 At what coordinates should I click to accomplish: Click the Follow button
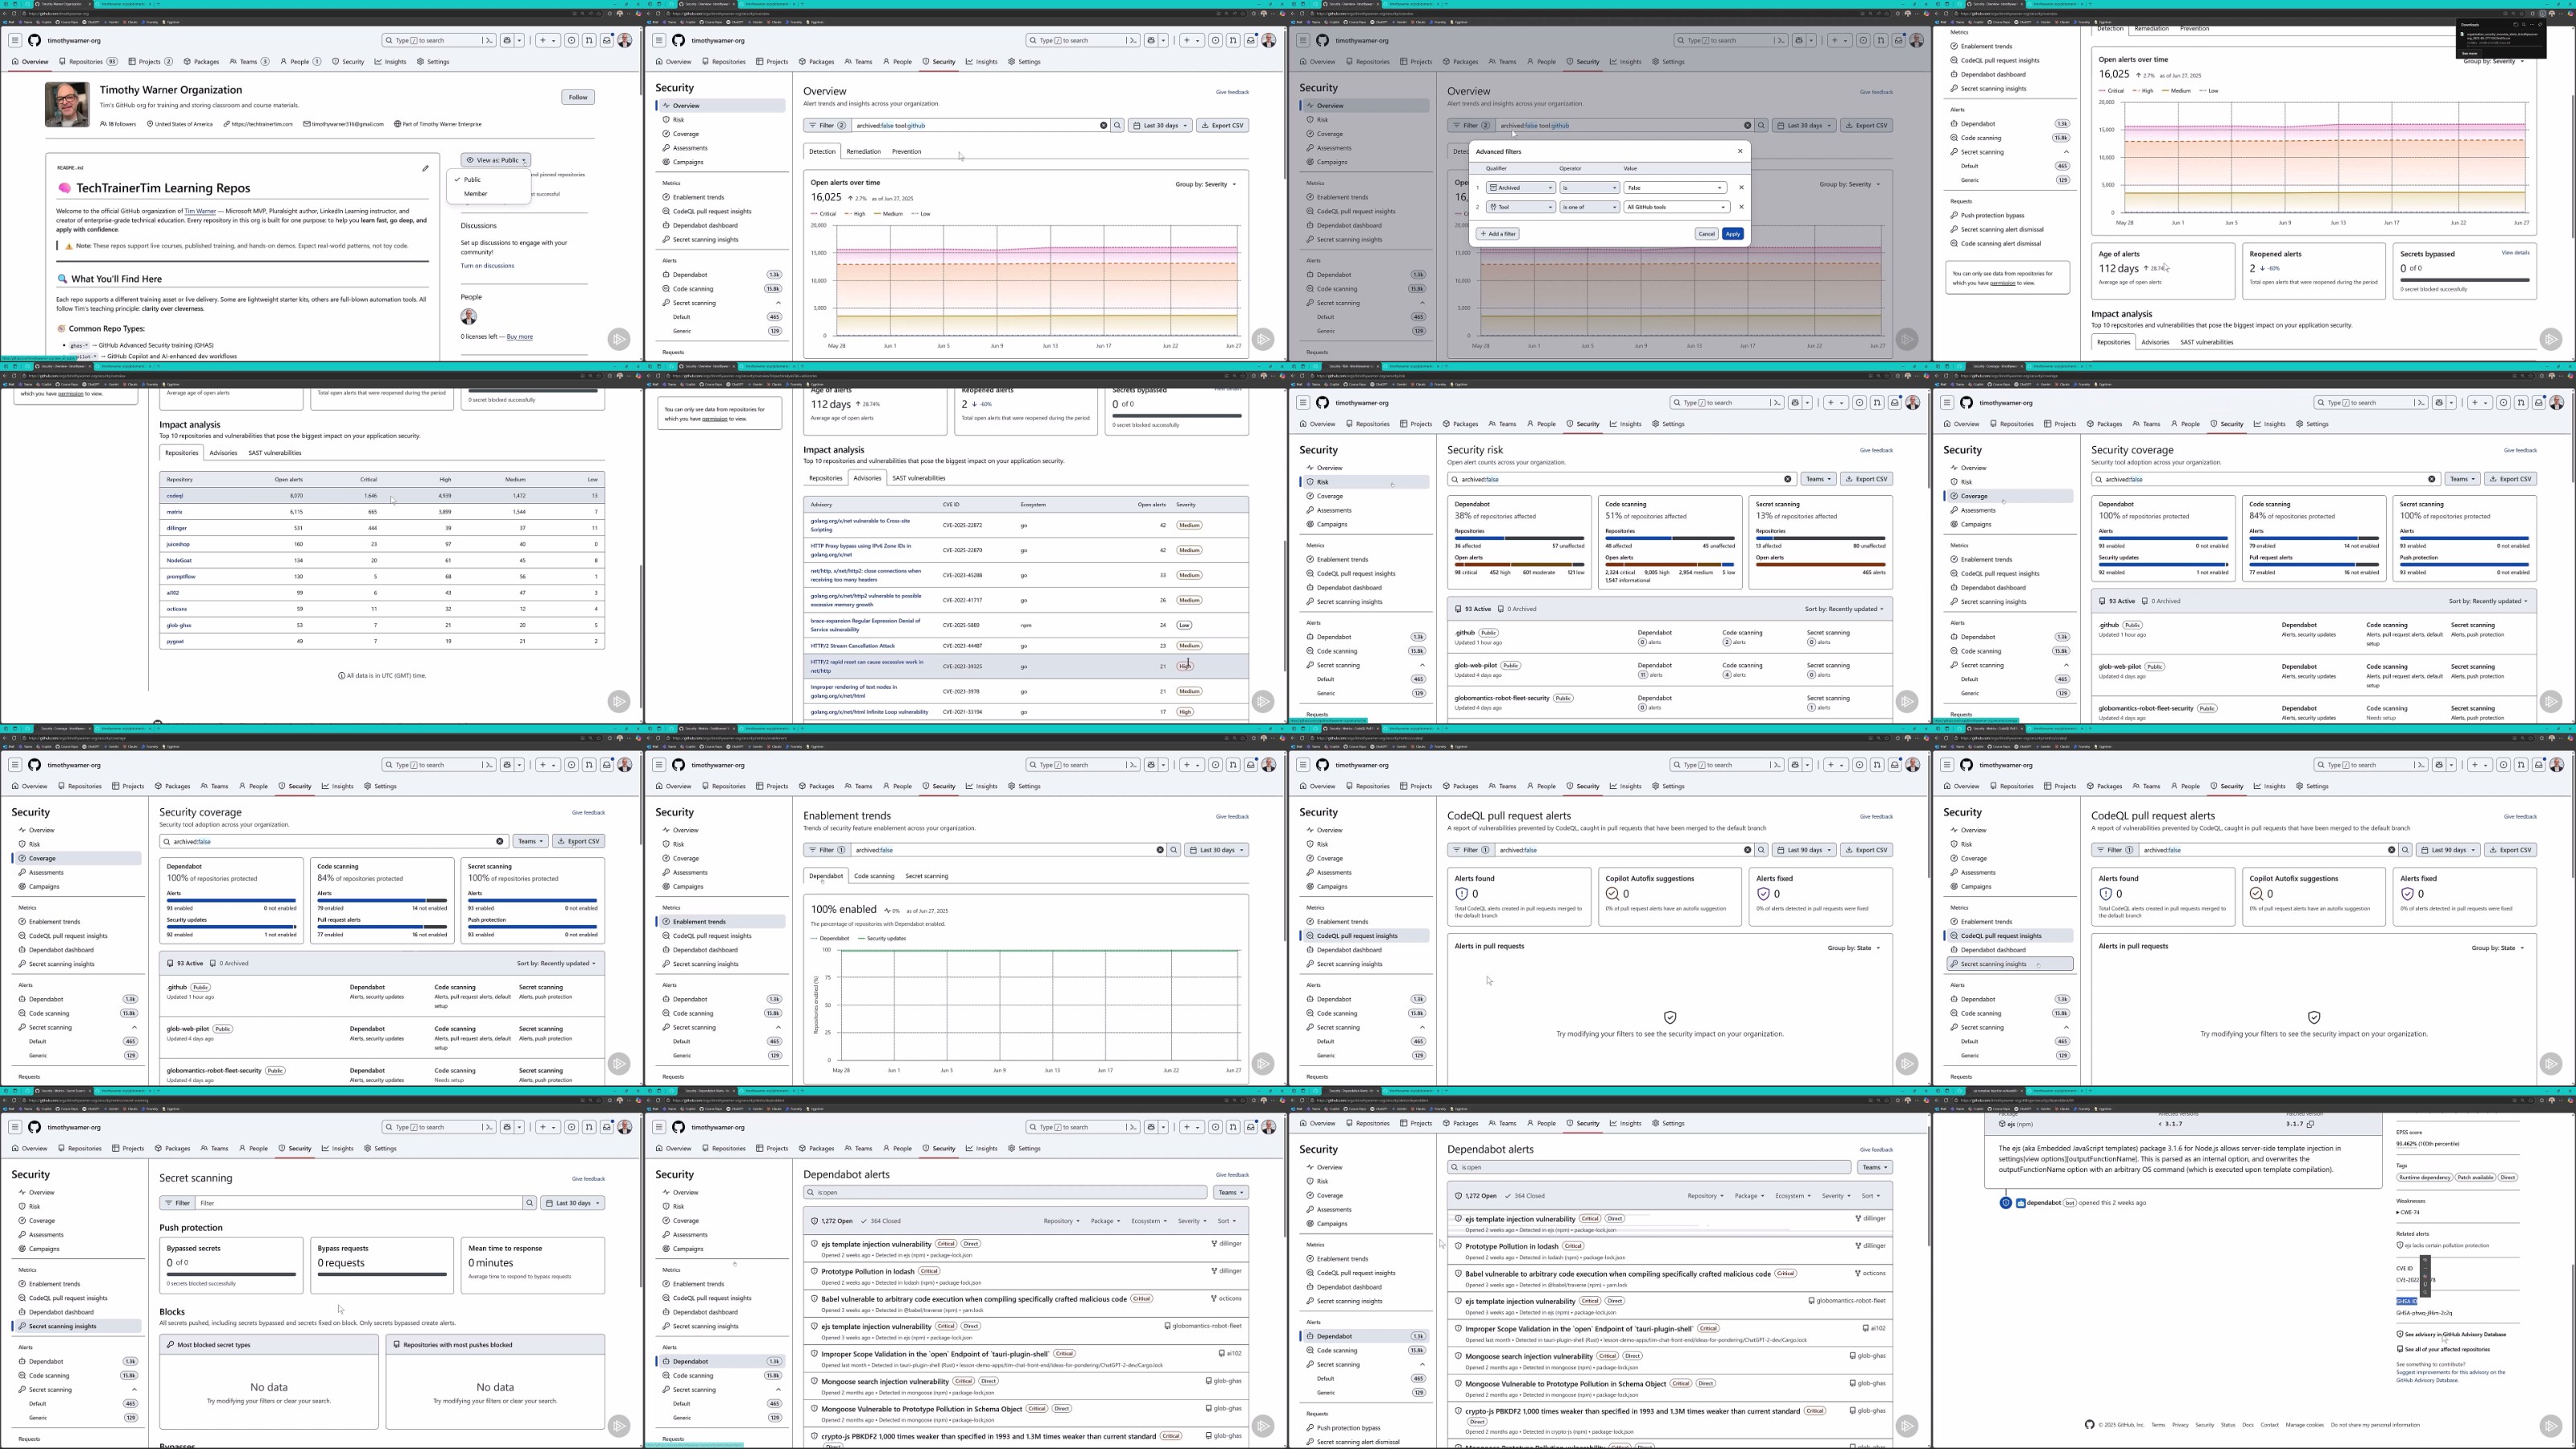(x=578, y=97)
